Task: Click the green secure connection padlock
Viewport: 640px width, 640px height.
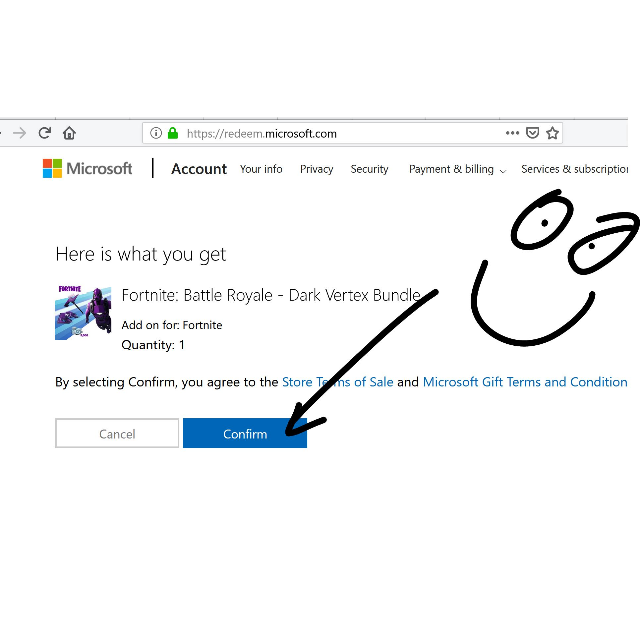Action: click(x=172, y=133)
